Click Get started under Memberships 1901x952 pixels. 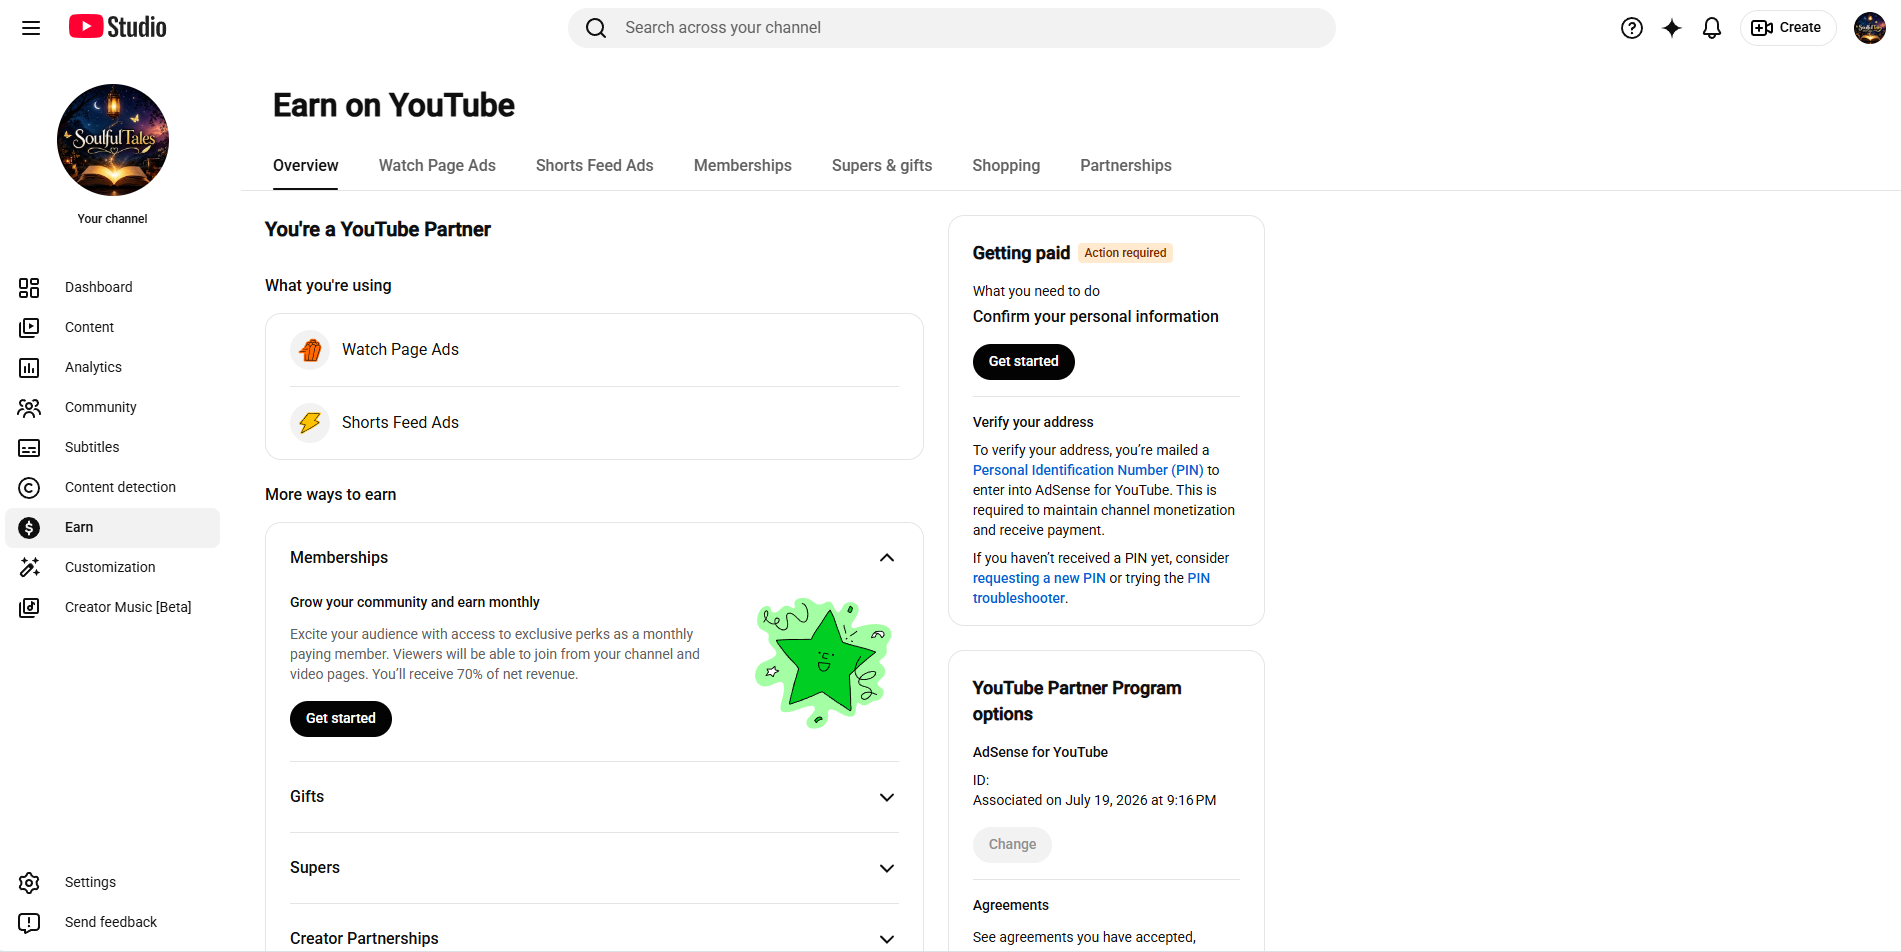(x=341, y=719)
